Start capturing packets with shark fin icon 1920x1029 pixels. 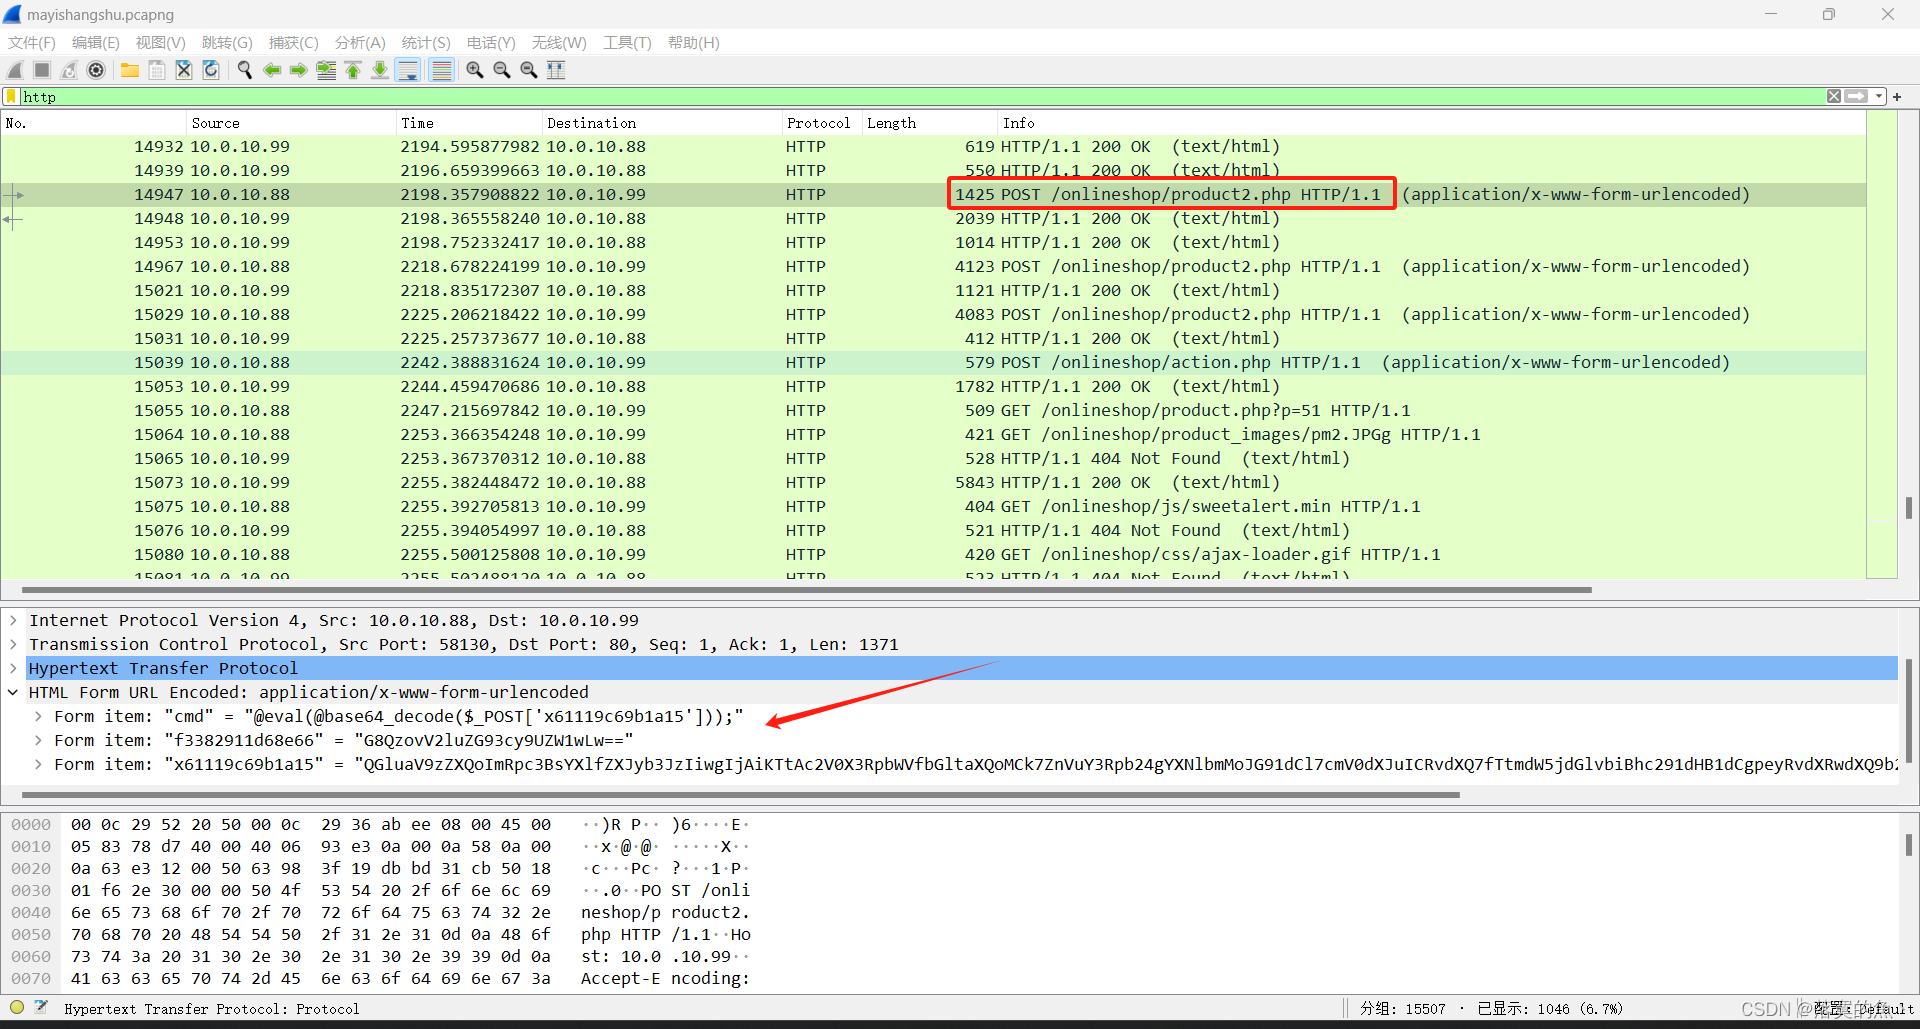point(15,70)
